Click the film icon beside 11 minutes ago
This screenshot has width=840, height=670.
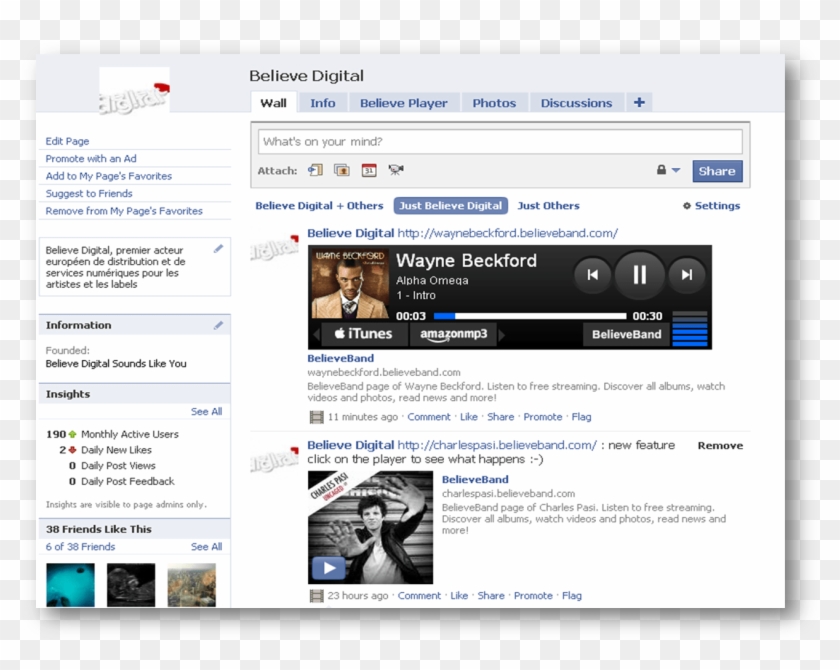pos(317,417)
